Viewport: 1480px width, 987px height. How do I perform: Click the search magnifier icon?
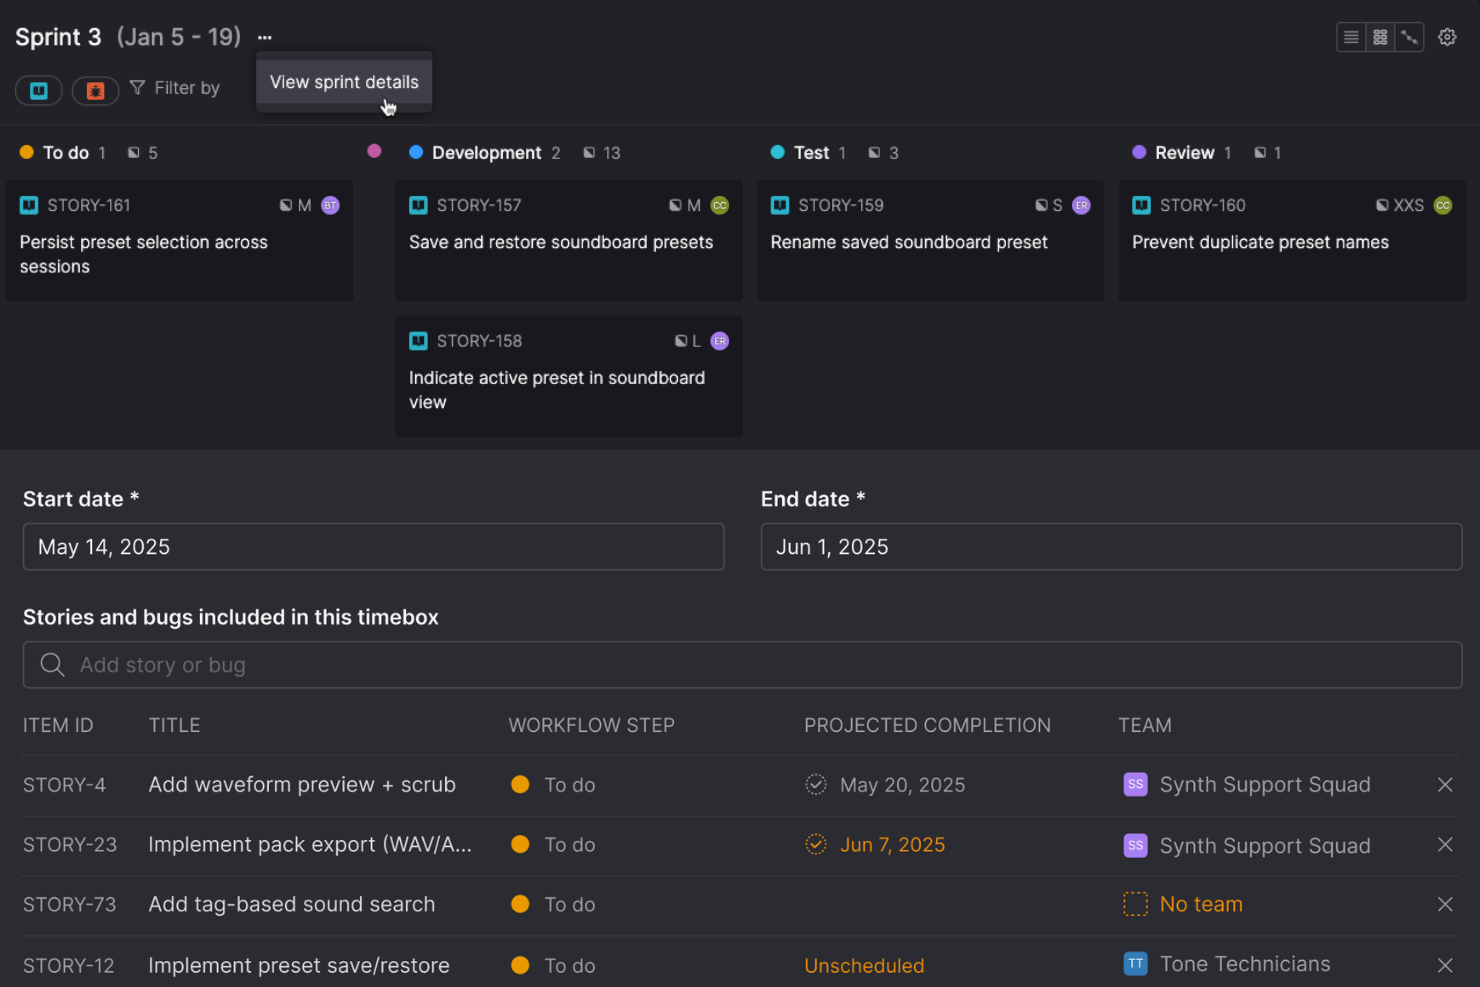coord(53,665)
